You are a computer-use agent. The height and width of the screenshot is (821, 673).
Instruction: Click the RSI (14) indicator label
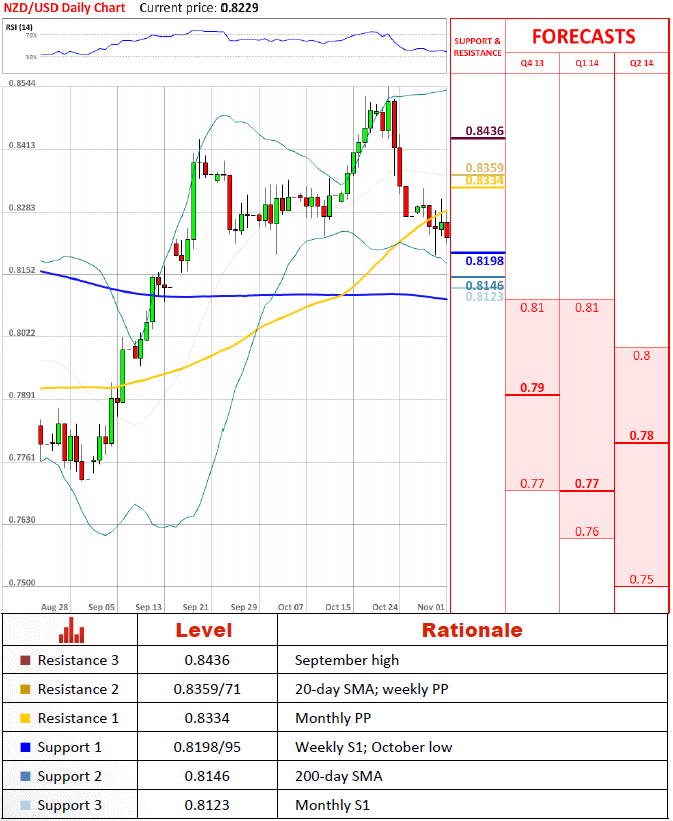coord(18,27)
